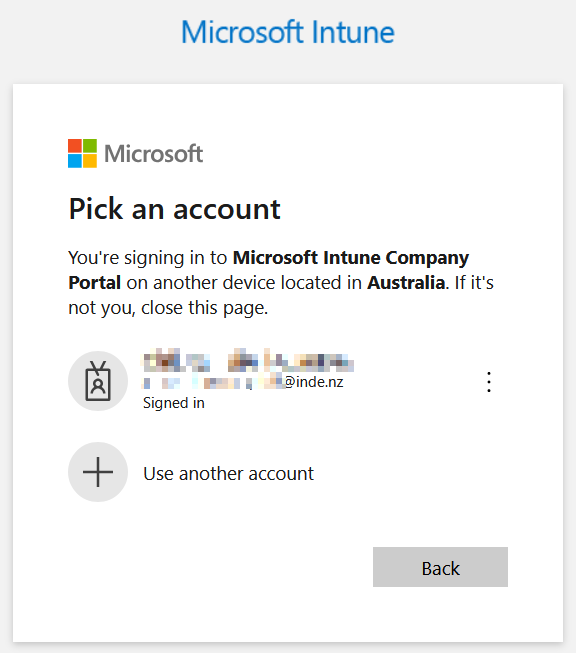Click the "Pick an account" heading
Viewport: 576px width, 653px height.
[175, 209]
